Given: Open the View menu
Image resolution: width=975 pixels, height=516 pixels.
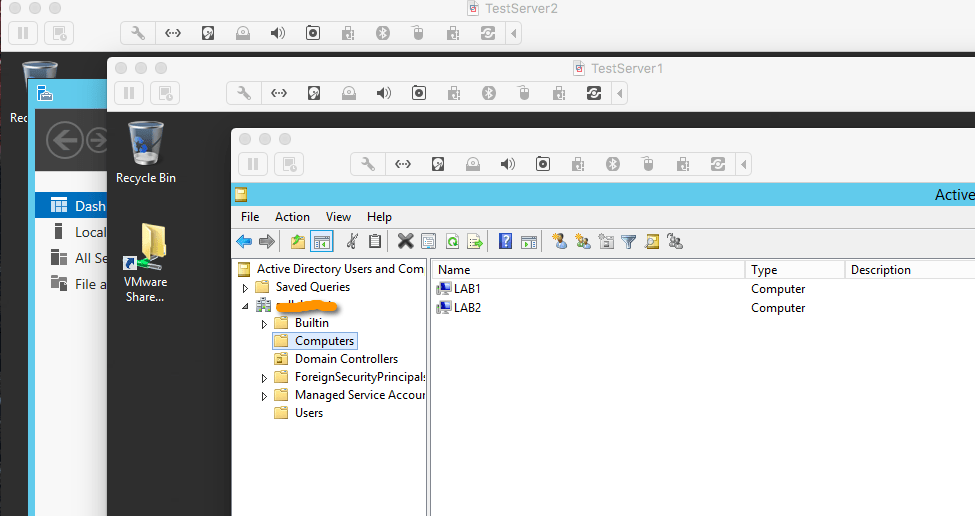Looking at the screenshot, I should pos(338,217).
